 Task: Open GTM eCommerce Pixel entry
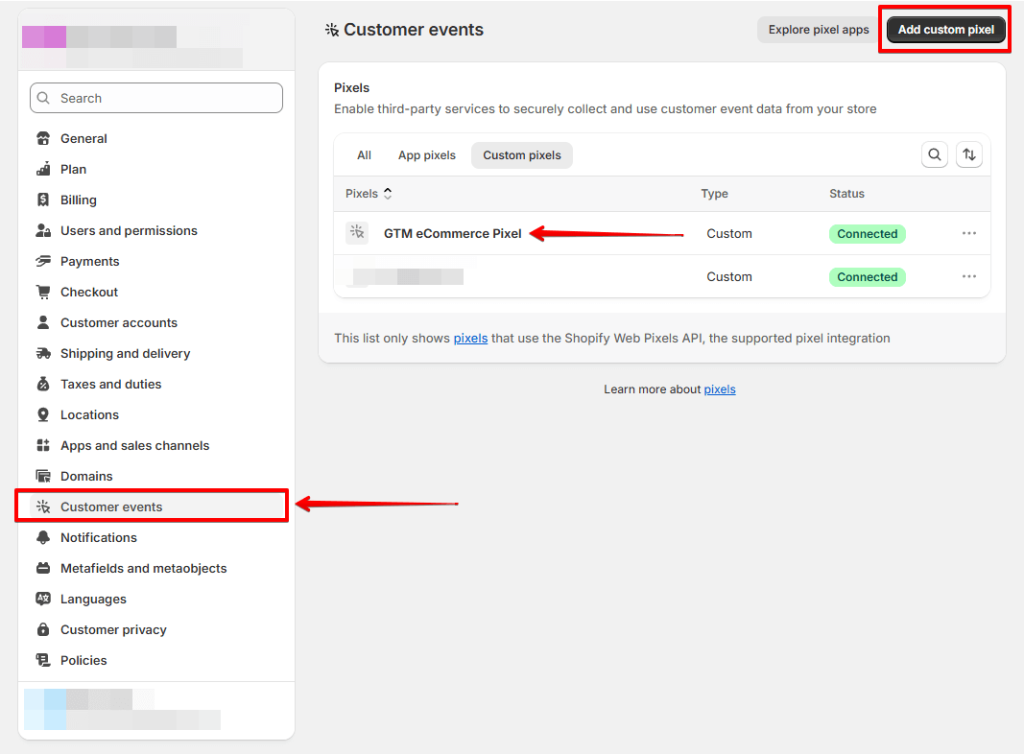click(453, 233)
